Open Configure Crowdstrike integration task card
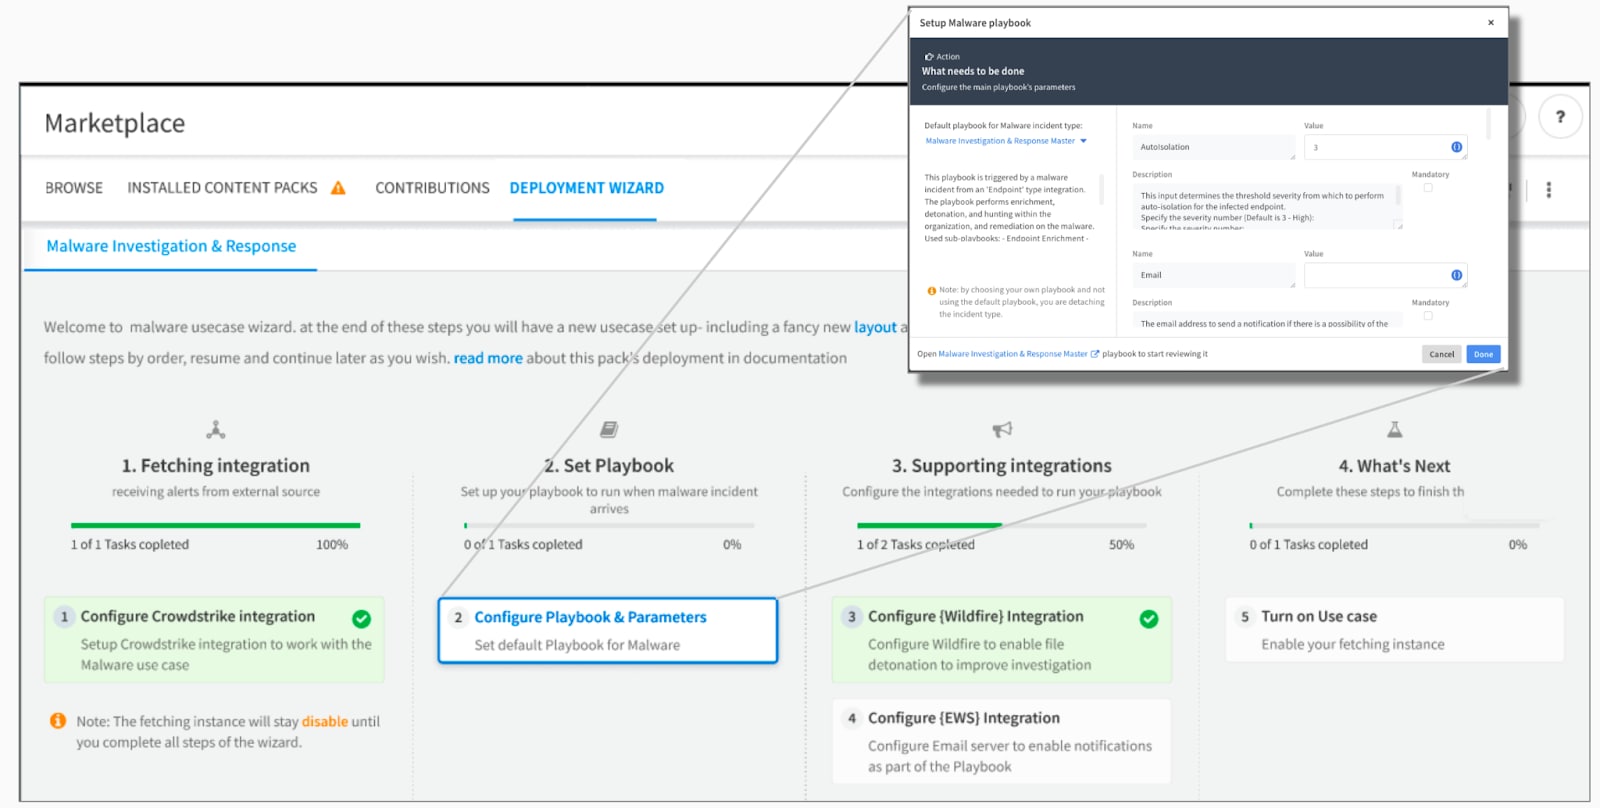 (214, 640)
